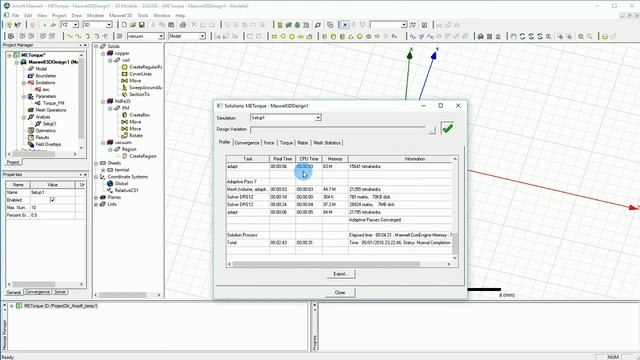Image resolution: width=640 pixels, height=360 pixels.
Task: Select Setup1 under Analysis
Action: pyautogui.click(x=49, y=124)
